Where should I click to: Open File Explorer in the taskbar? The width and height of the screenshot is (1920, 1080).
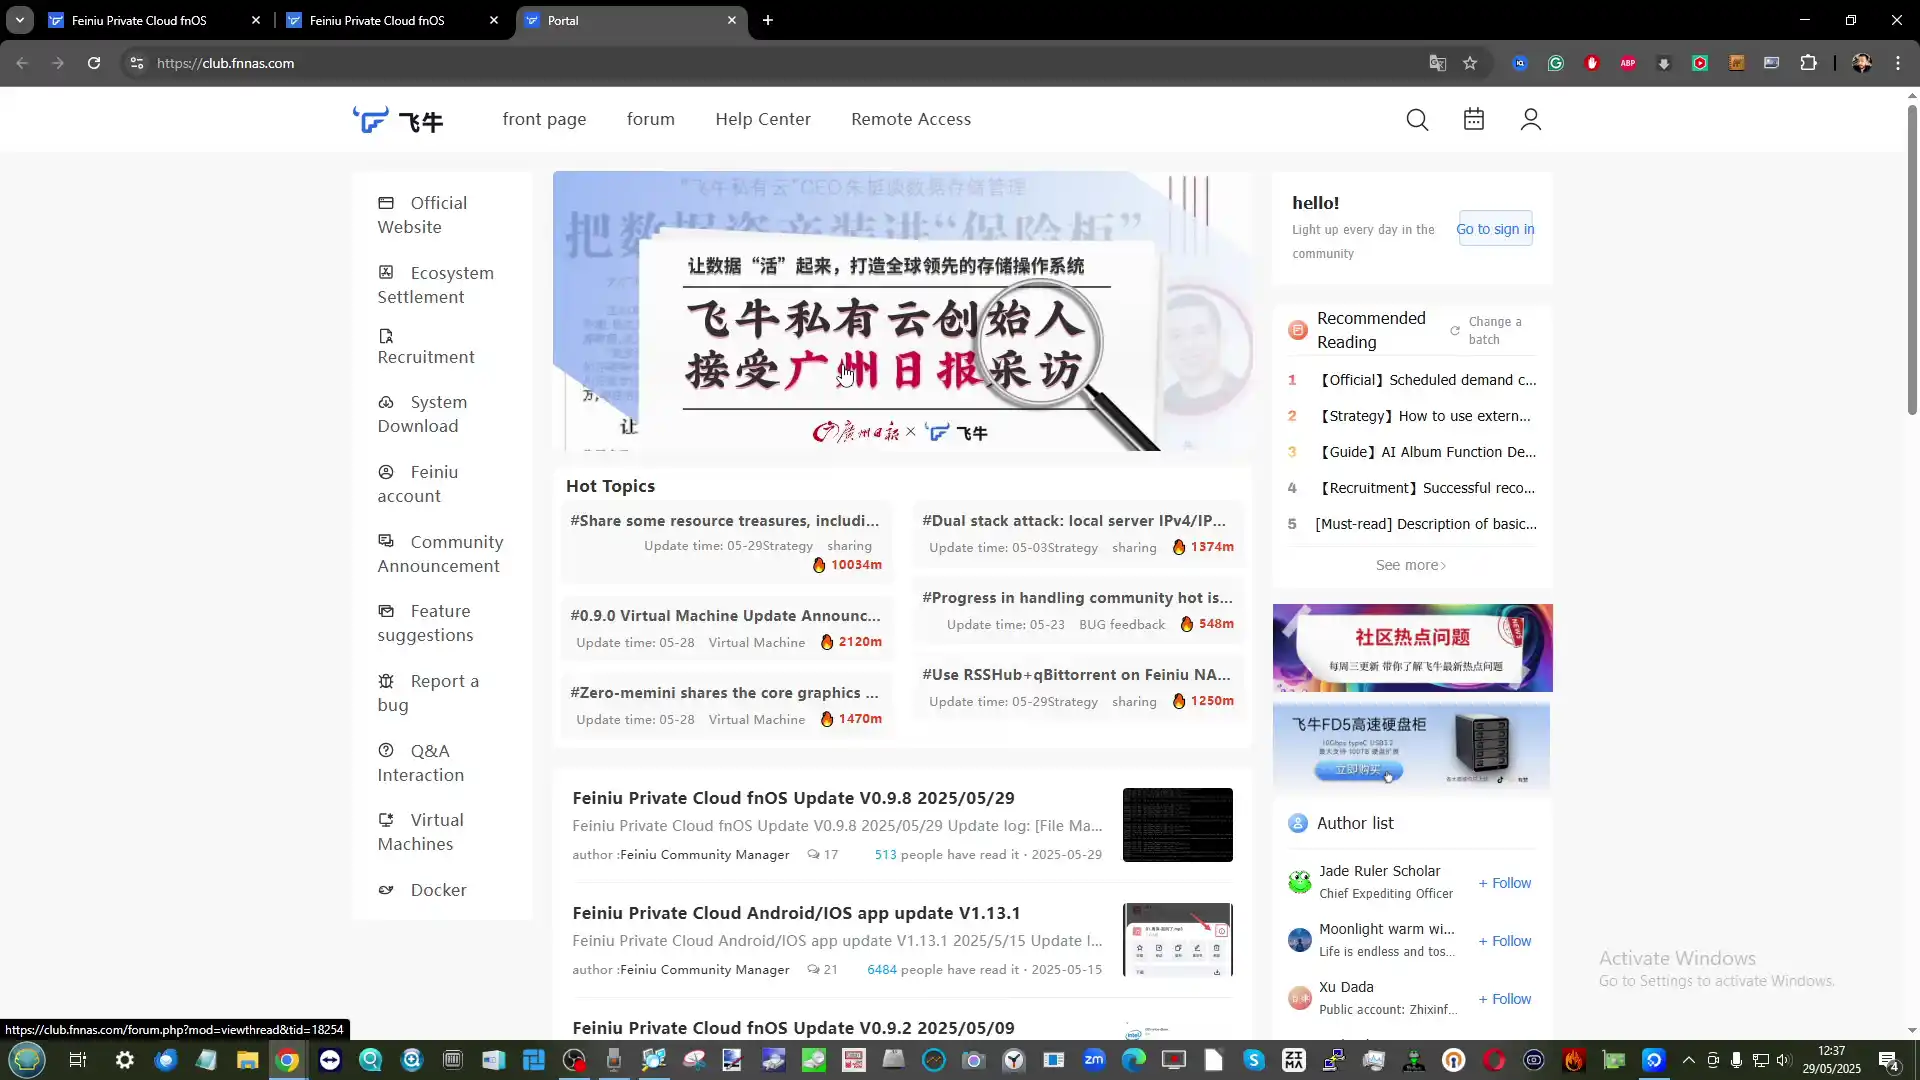point(247,1060)
